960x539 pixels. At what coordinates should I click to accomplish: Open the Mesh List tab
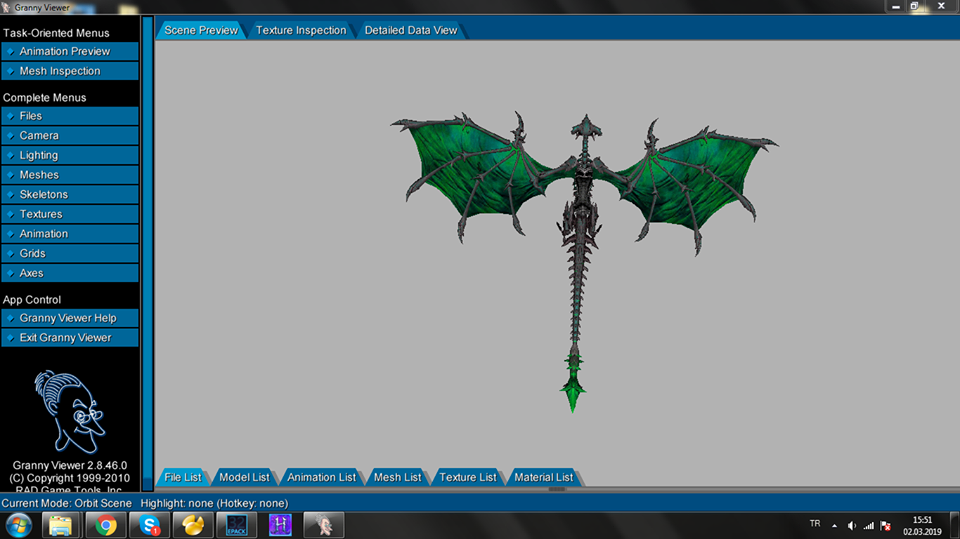coord(397,477)
